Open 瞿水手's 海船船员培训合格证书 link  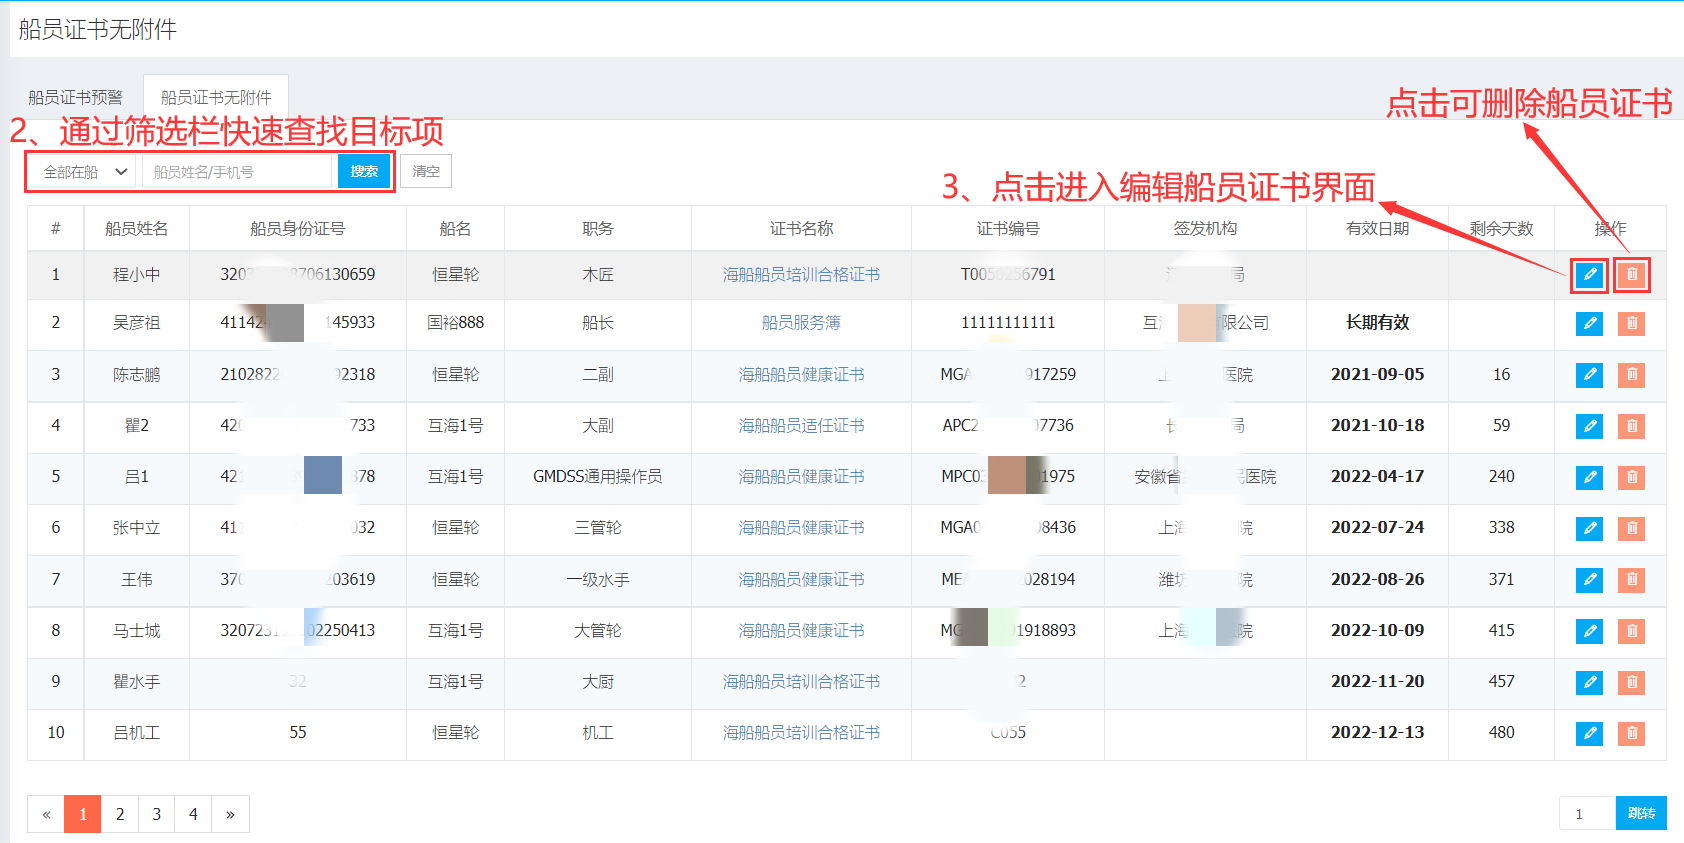pyautogui.click(x=801, y=682)
